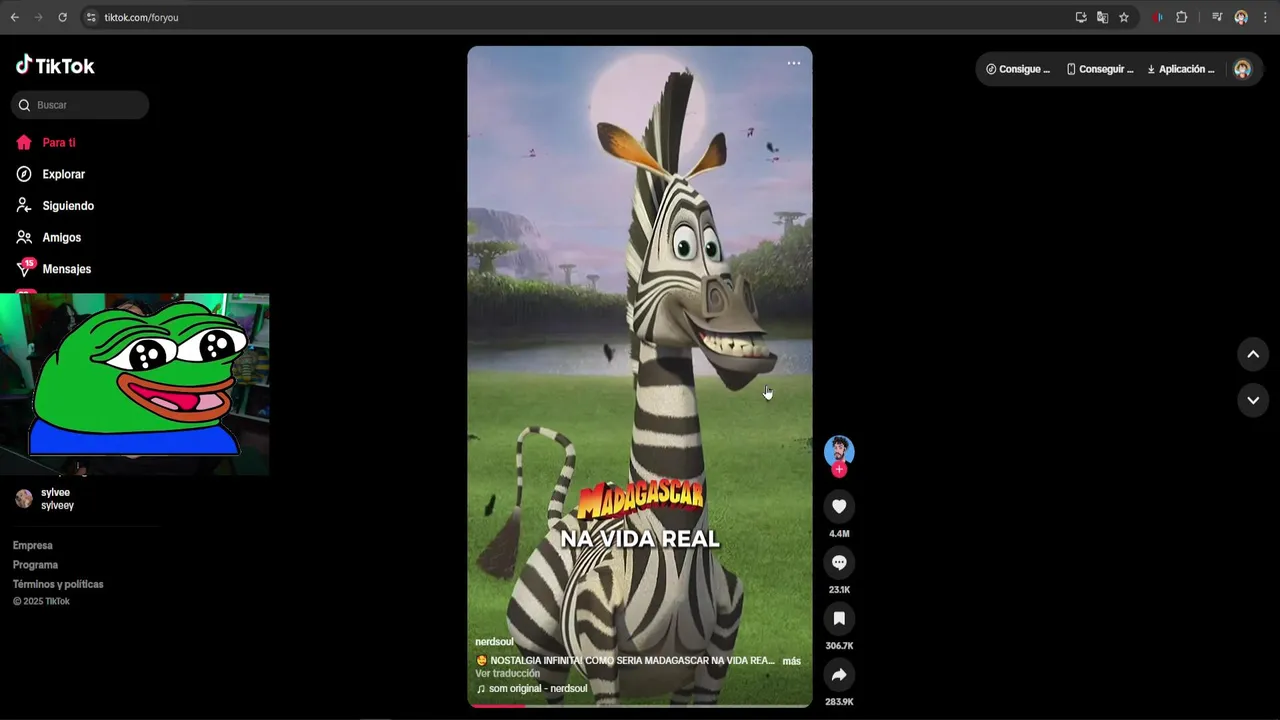Like the video with heart icon
This screenshot has width=1280, height=720.
[839, 507]
